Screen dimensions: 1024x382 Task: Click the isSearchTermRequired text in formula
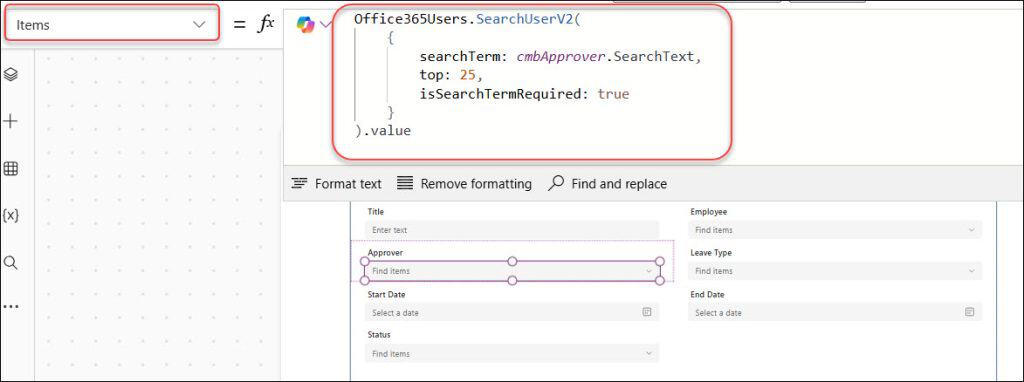pyautogui.click(x=504, y=94)
